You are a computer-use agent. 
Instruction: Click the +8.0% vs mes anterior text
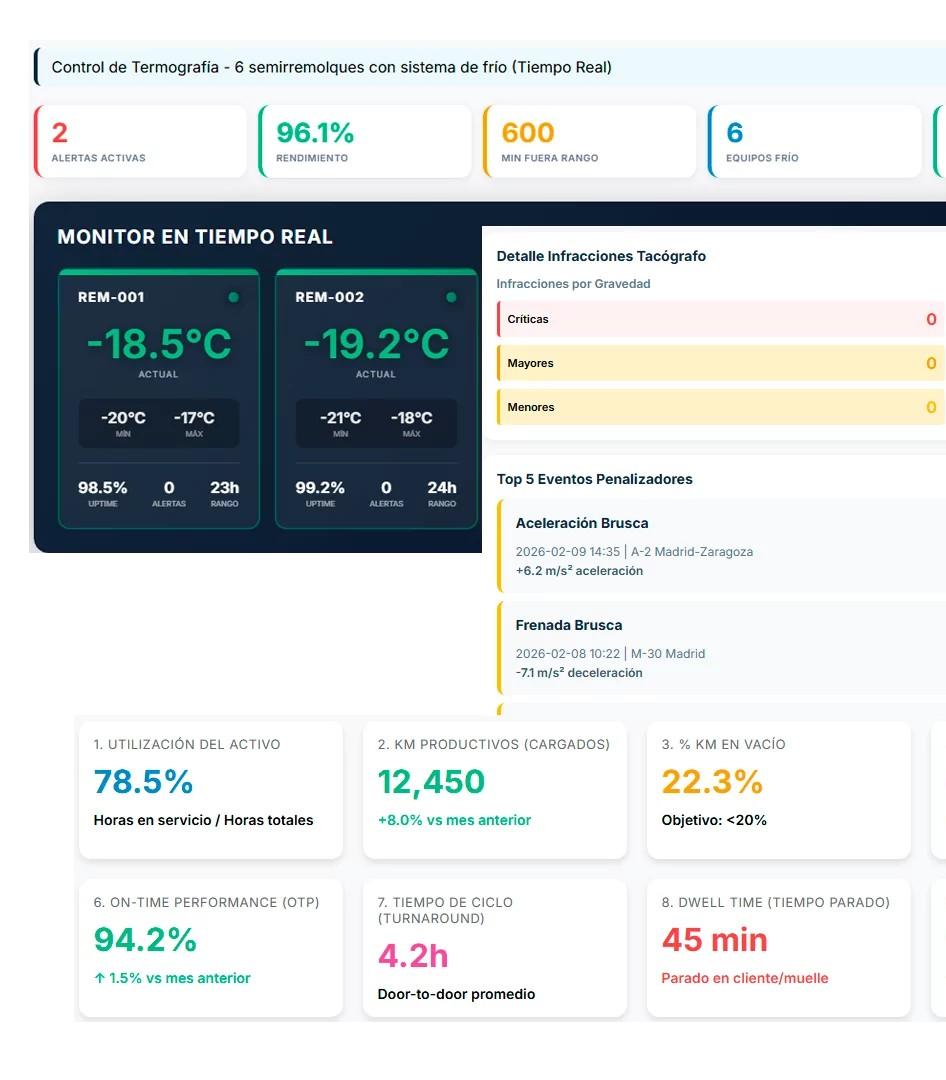tap(454, 820)
